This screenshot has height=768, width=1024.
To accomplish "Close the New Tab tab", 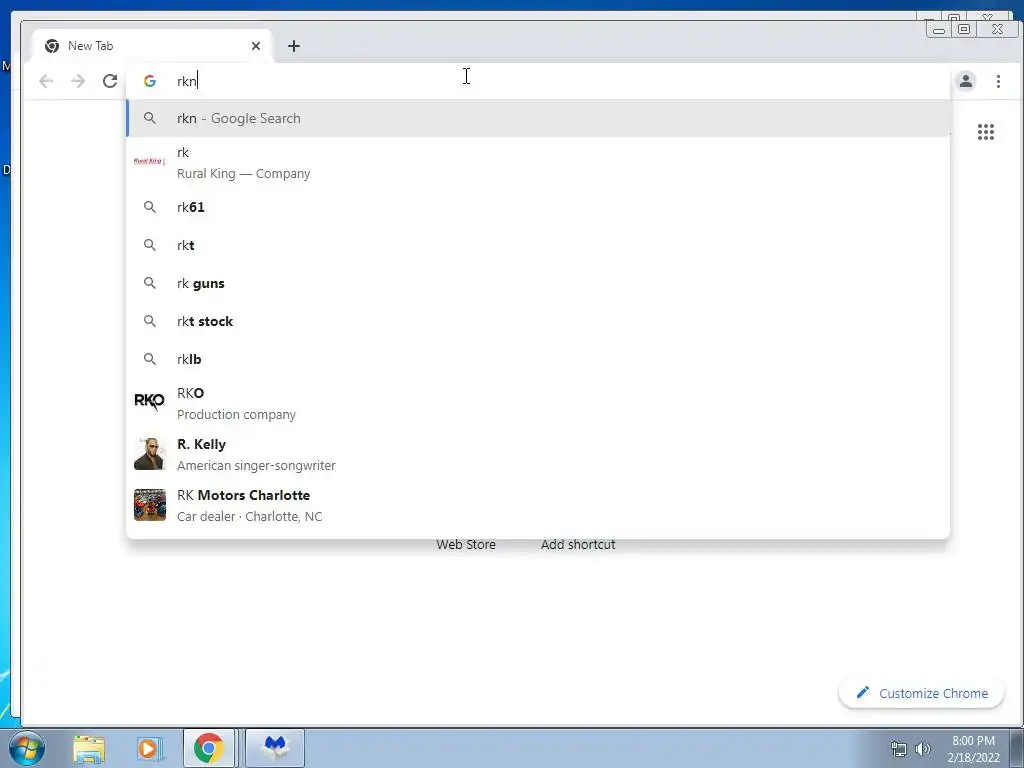I will coord(256,46).
